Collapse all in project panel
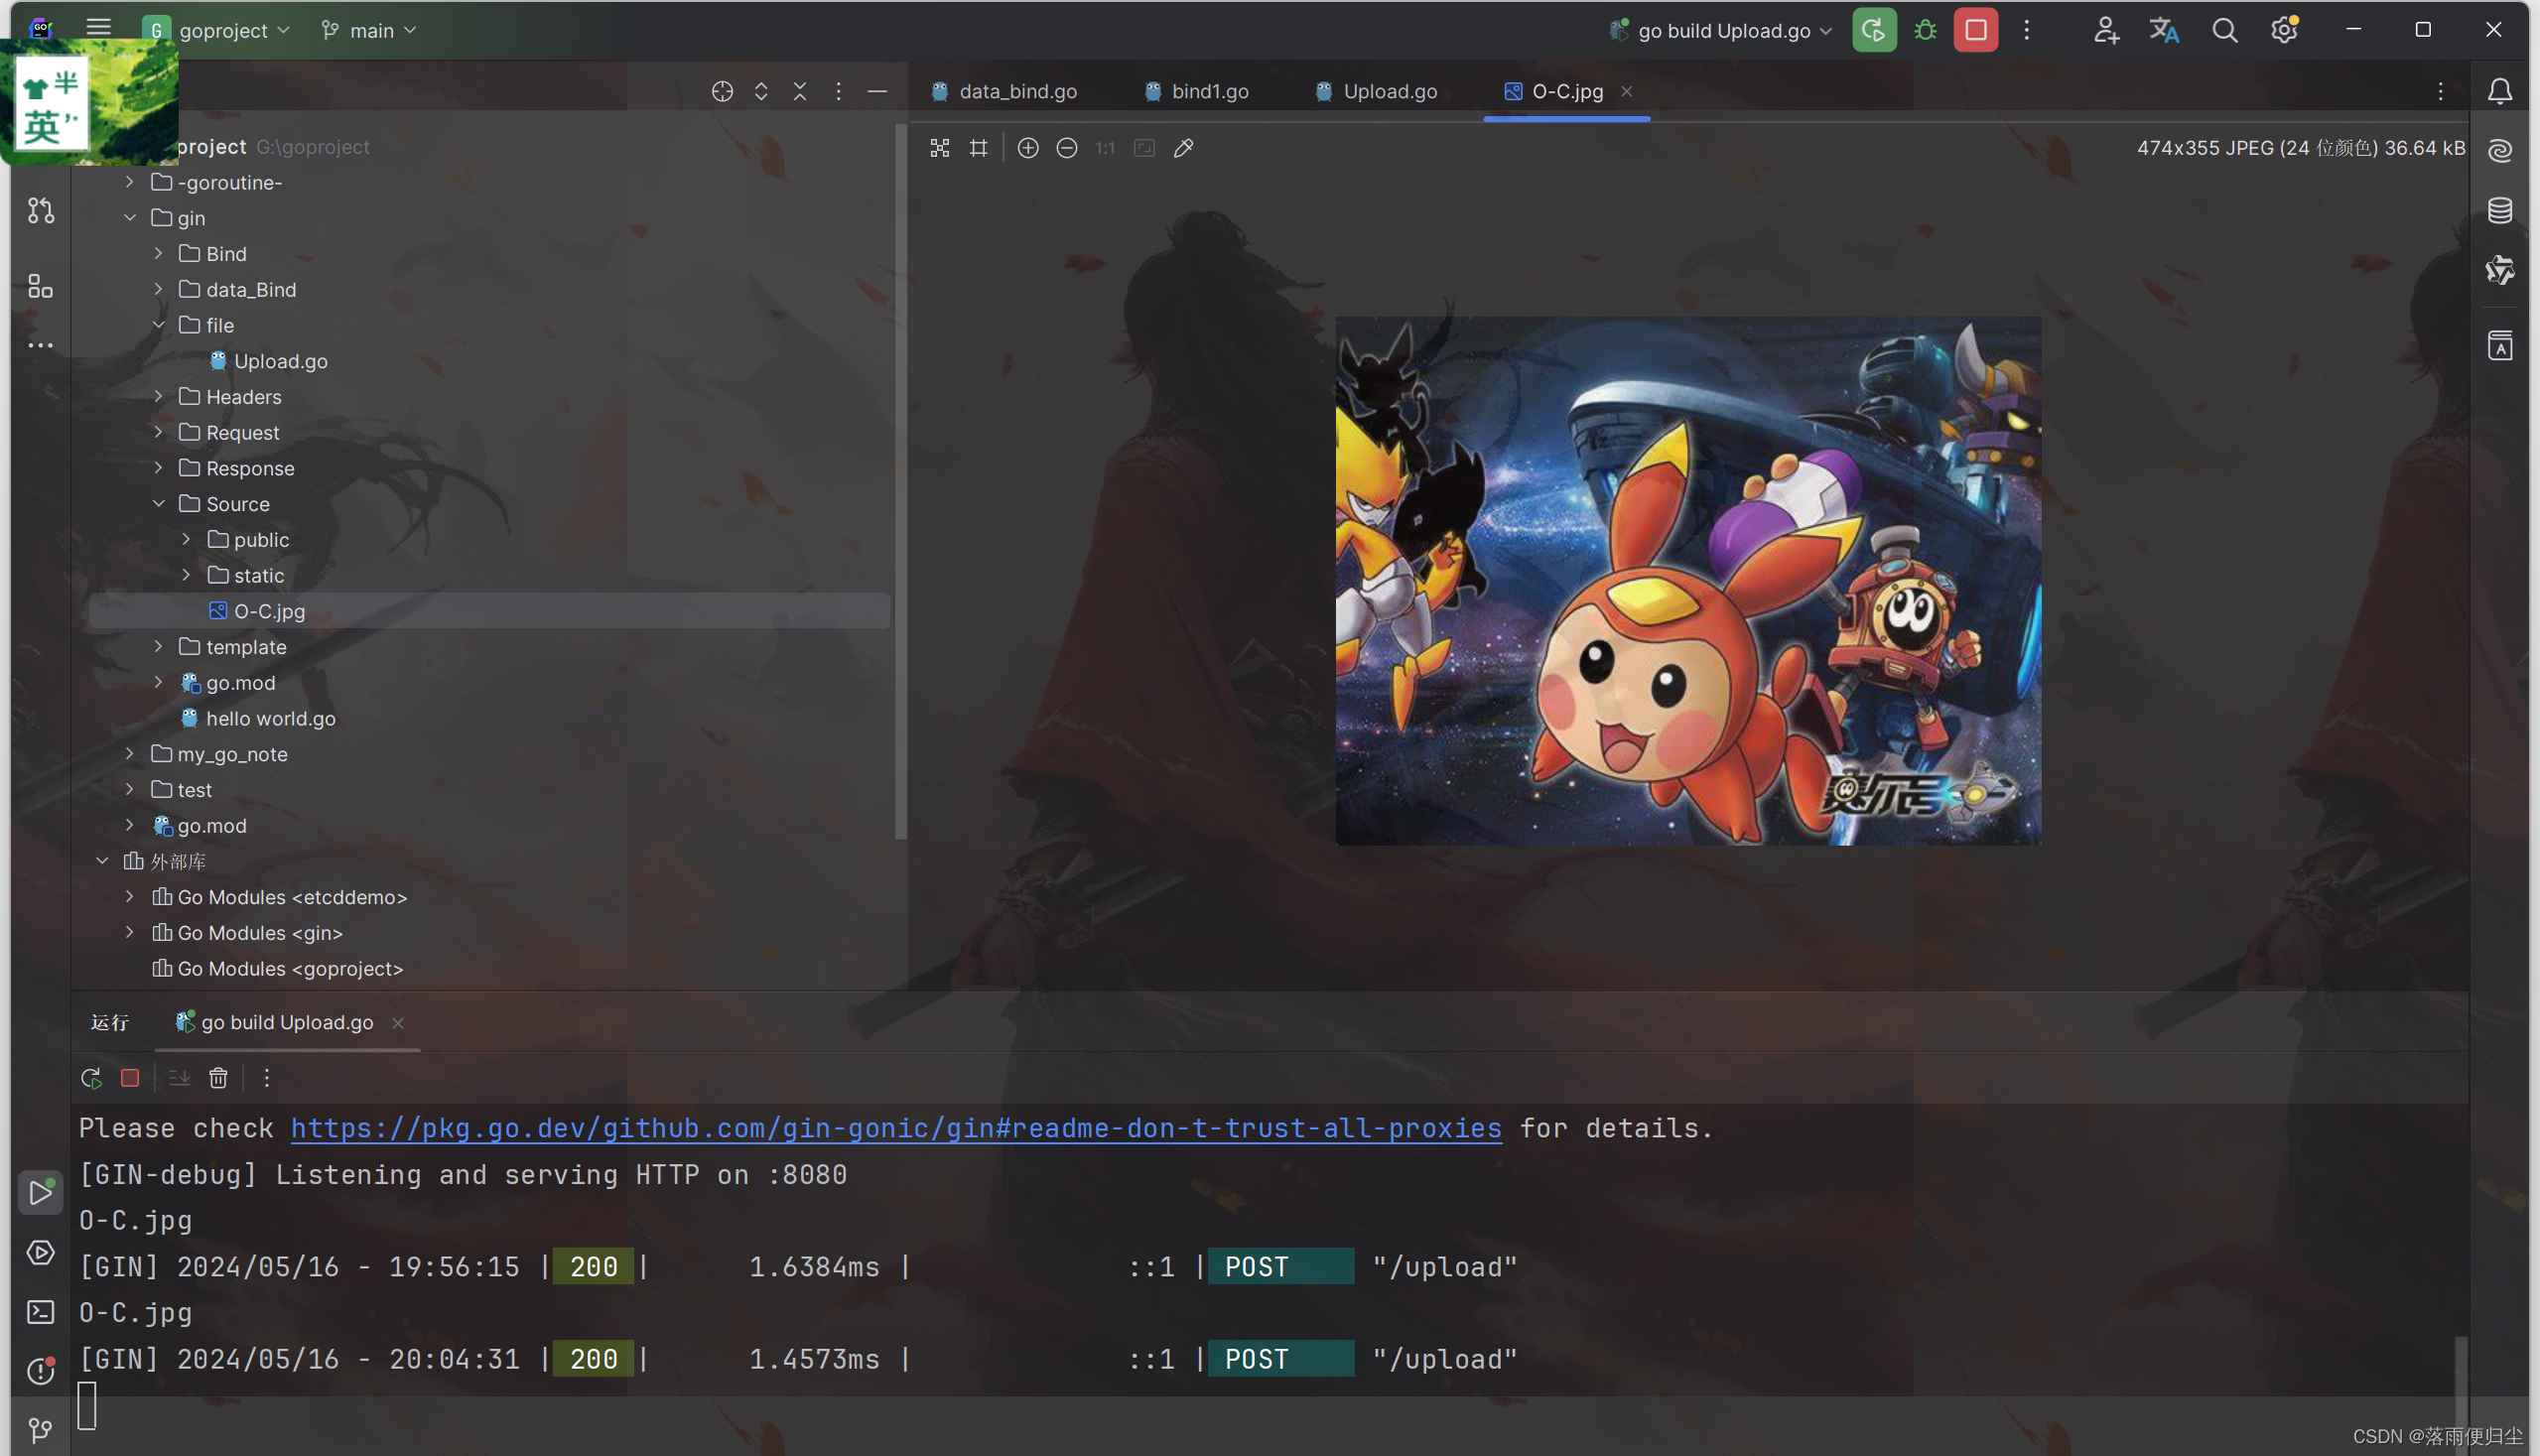Image resolution: width=2540 pixels, height=1456 pixels. [x=800, y=91]
